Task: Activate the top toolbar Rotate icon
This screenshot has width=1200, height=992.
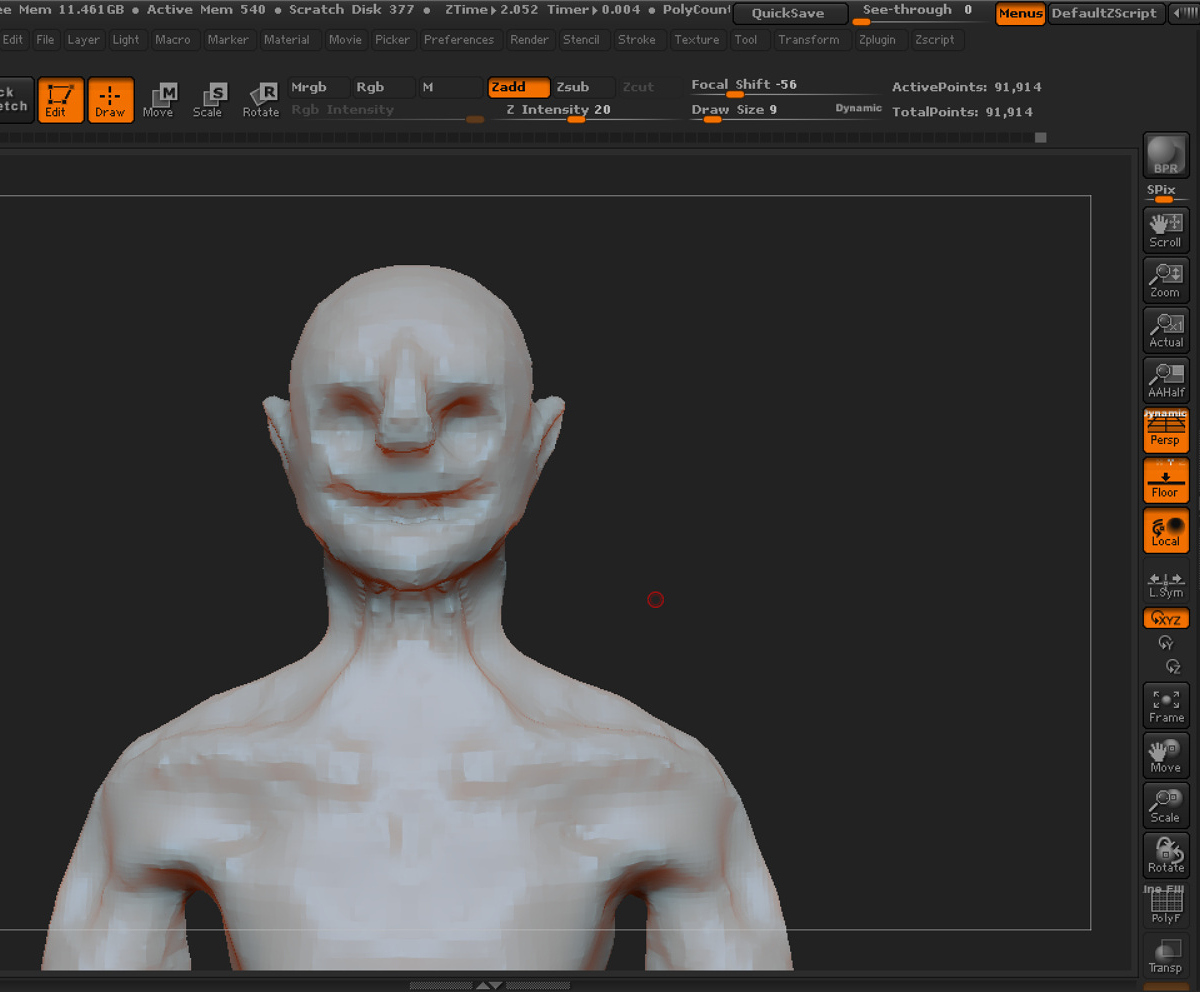Action: click(260, 100)
